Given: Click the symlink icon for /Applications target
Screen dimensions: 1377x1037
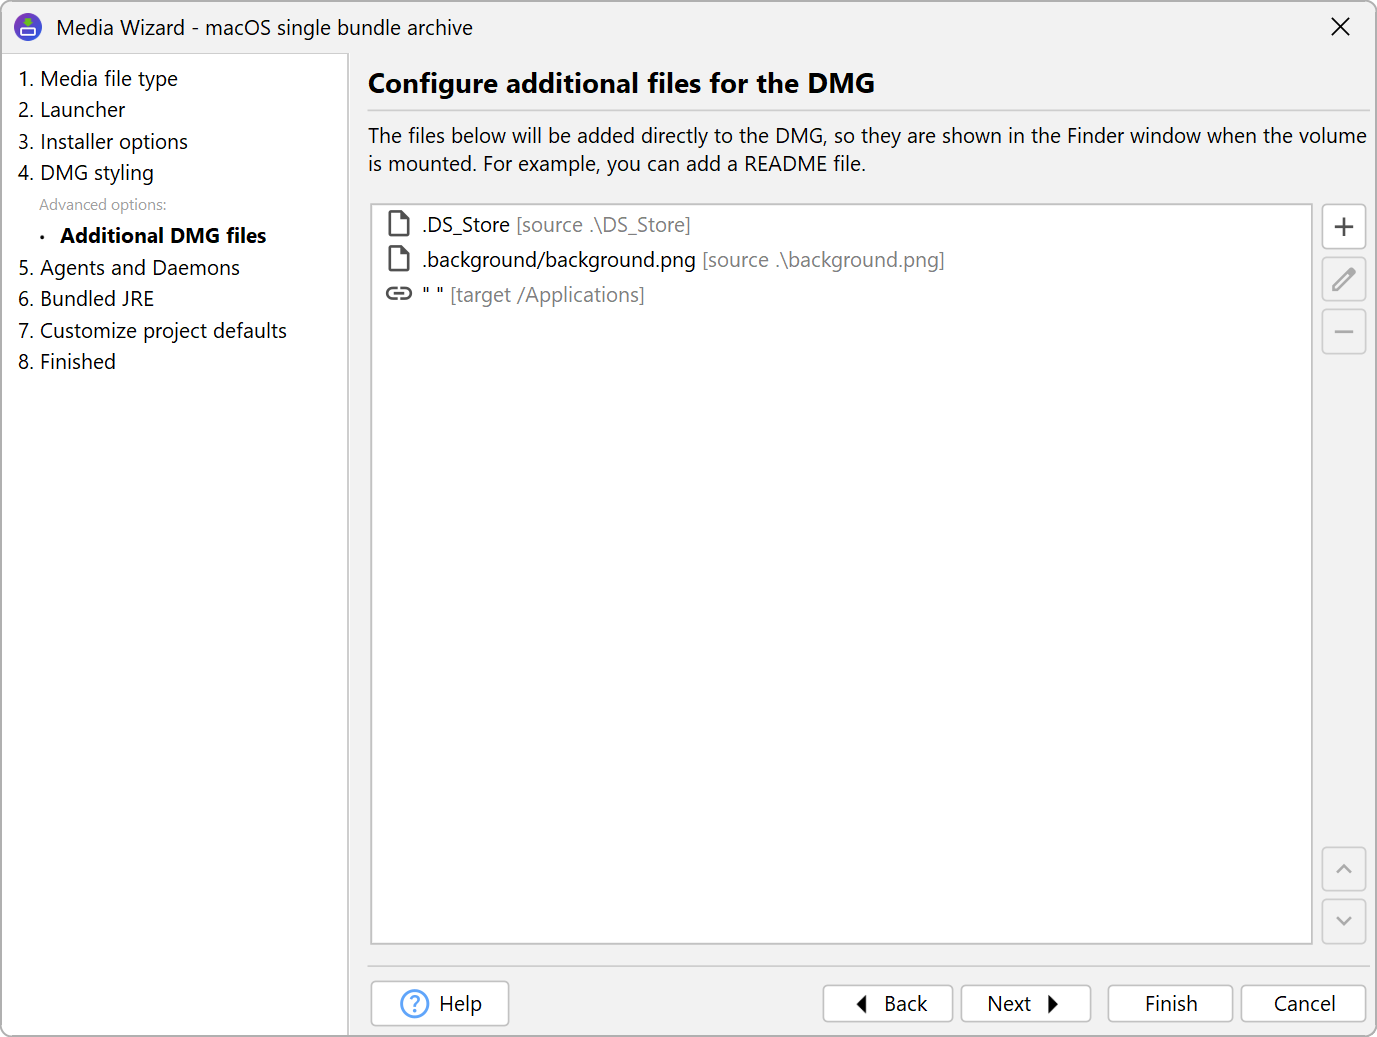Looking at the screenshot, I should [x=399, y=294].
